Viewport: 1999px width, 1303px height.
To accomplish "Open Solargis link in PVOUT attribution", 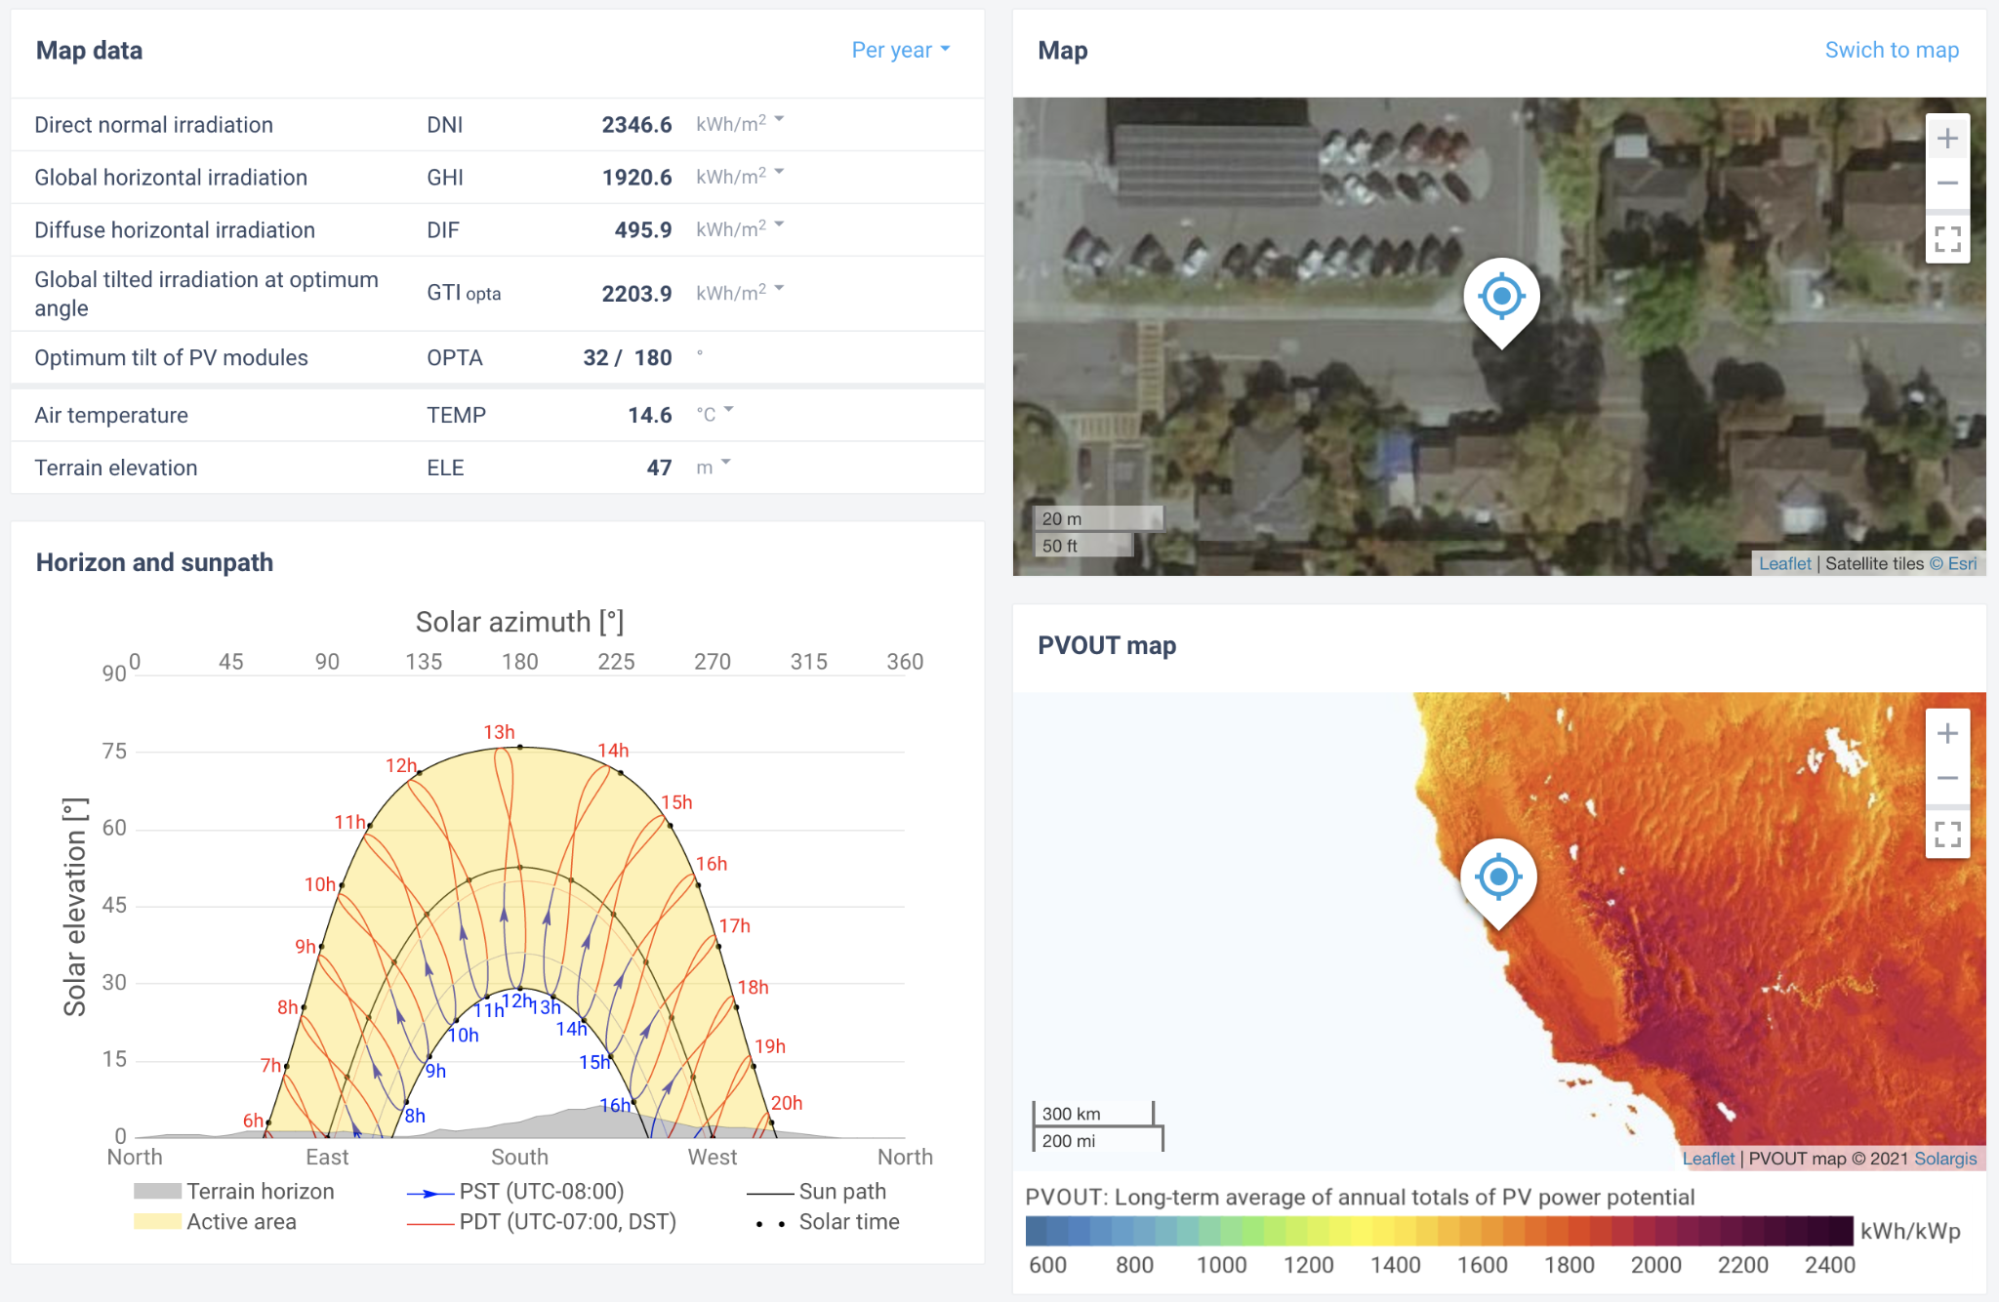I will pos(1944,1158).
